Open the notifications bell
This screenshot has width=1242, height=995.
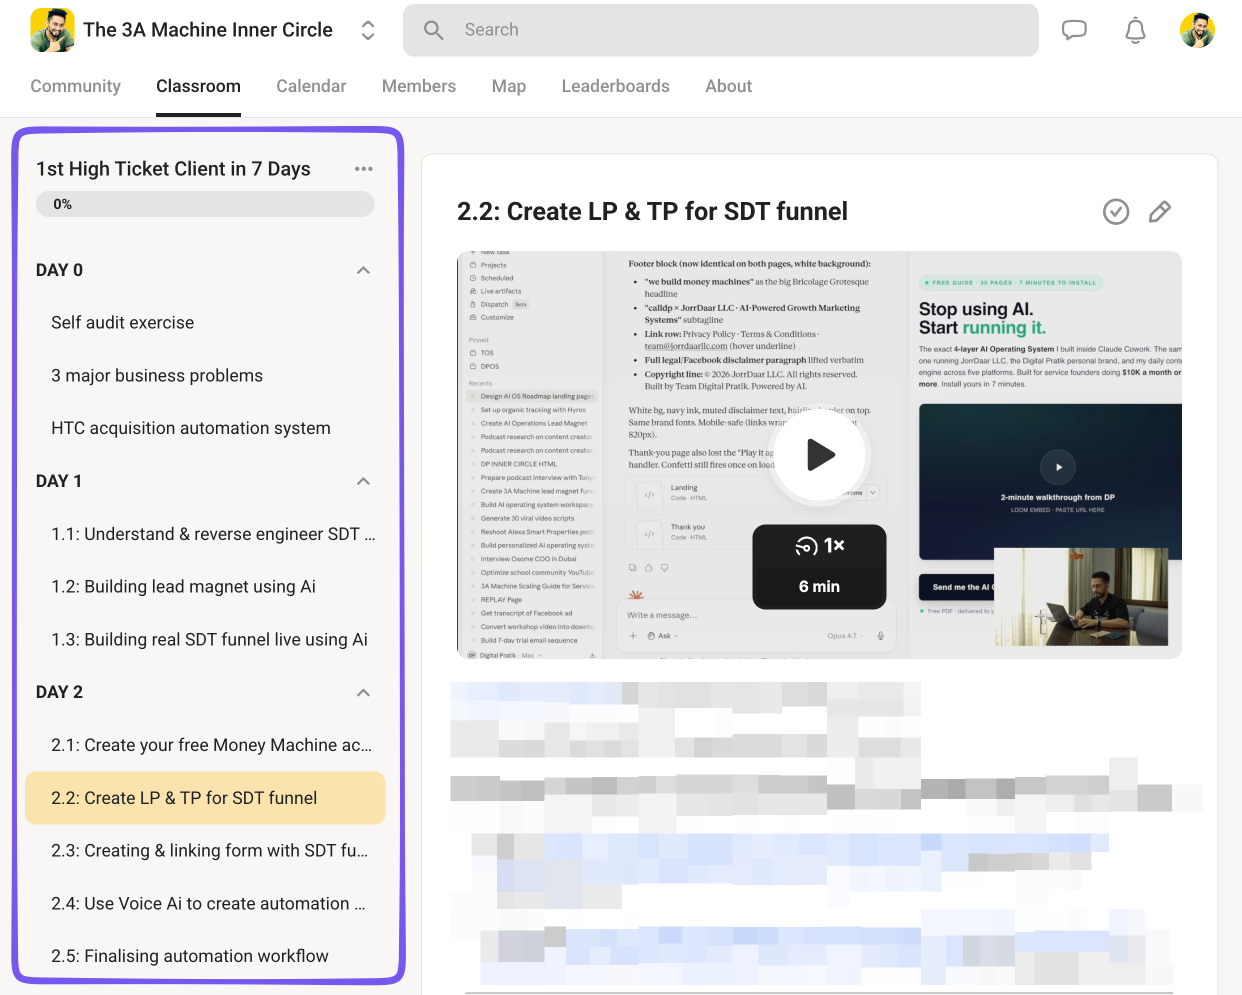(1135, 30)
